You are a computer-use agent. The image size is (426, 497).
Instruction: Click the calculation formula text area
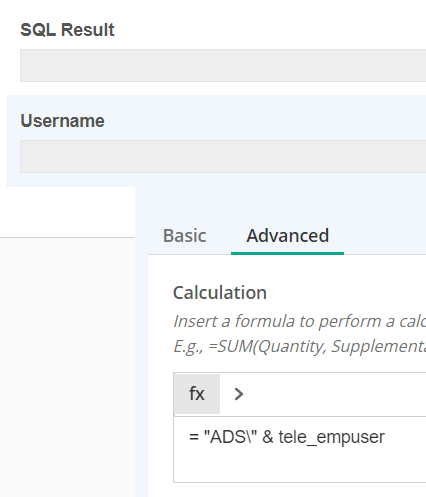point(300,449)
